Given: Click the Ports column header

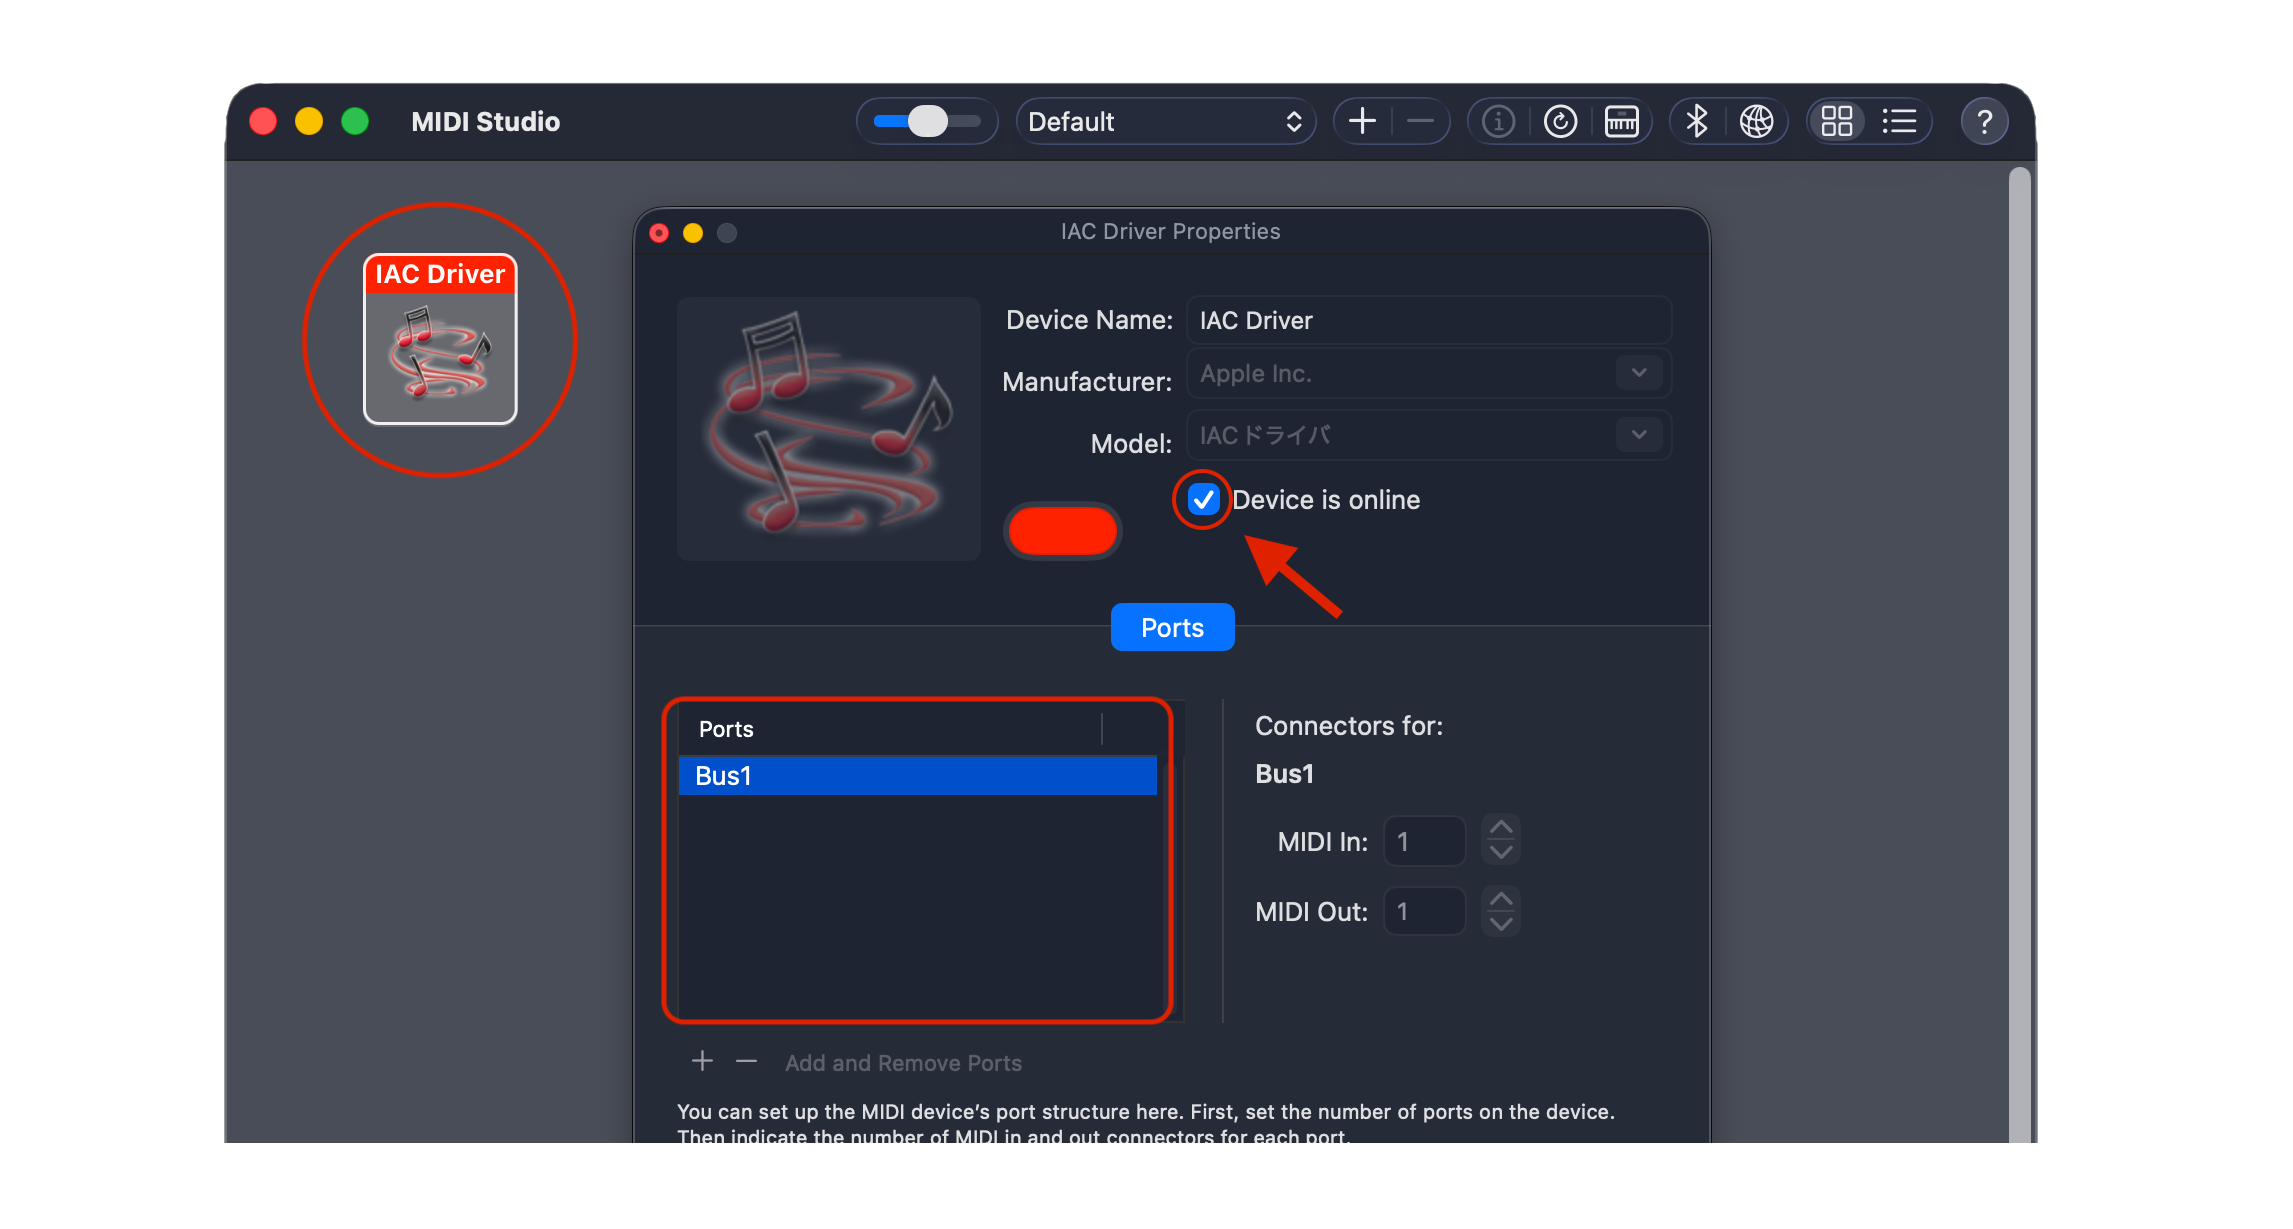Looking at the screenshot, I should (x=890, y=729).
